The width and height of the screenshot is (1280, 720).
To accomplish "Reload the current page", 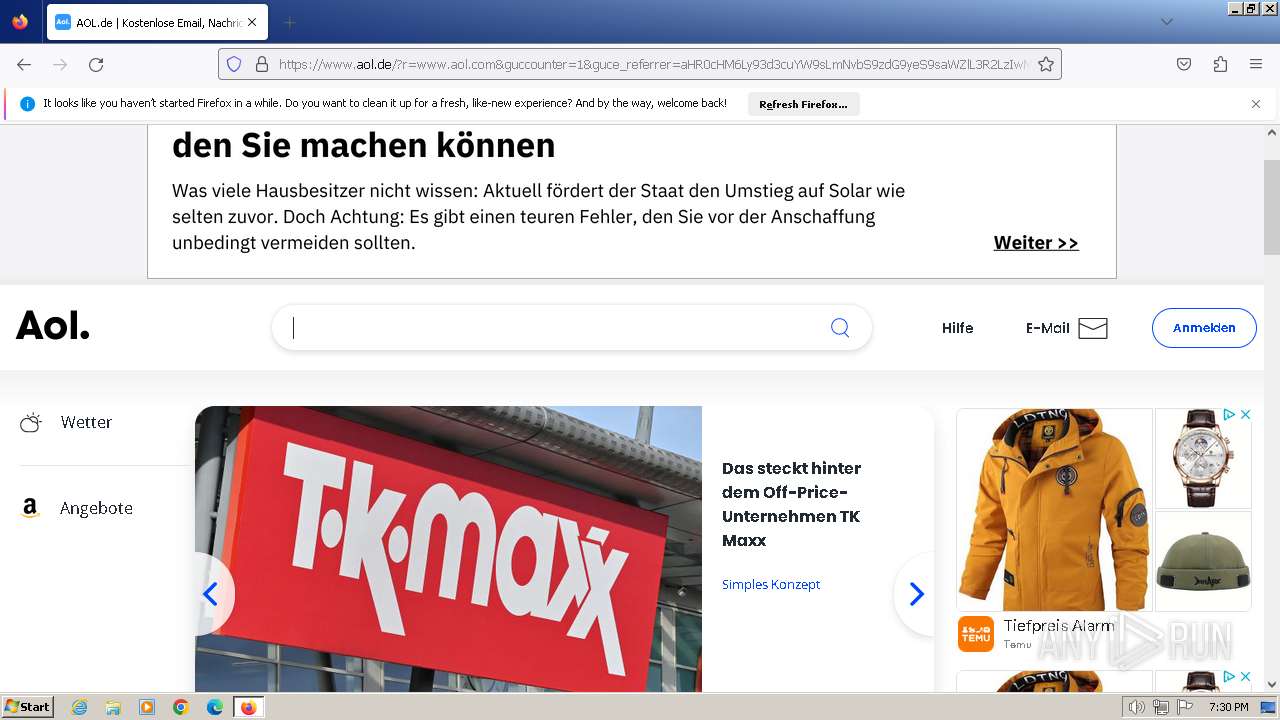I will point(96,64).
